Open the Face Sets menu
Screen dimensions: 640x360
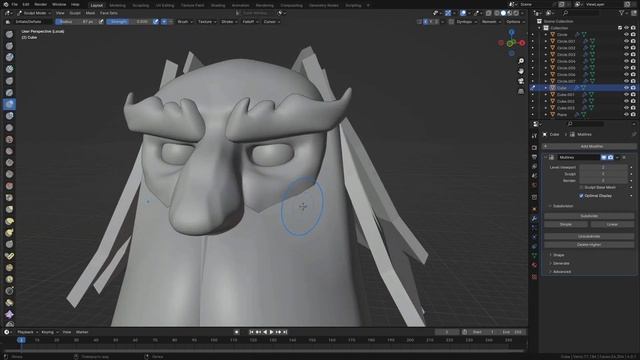pos(109,13)
